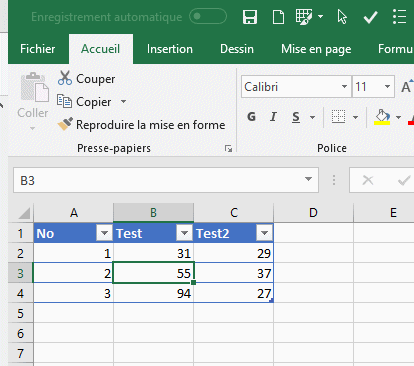
Task: Select row 5 header
Action: pos(20,313)
